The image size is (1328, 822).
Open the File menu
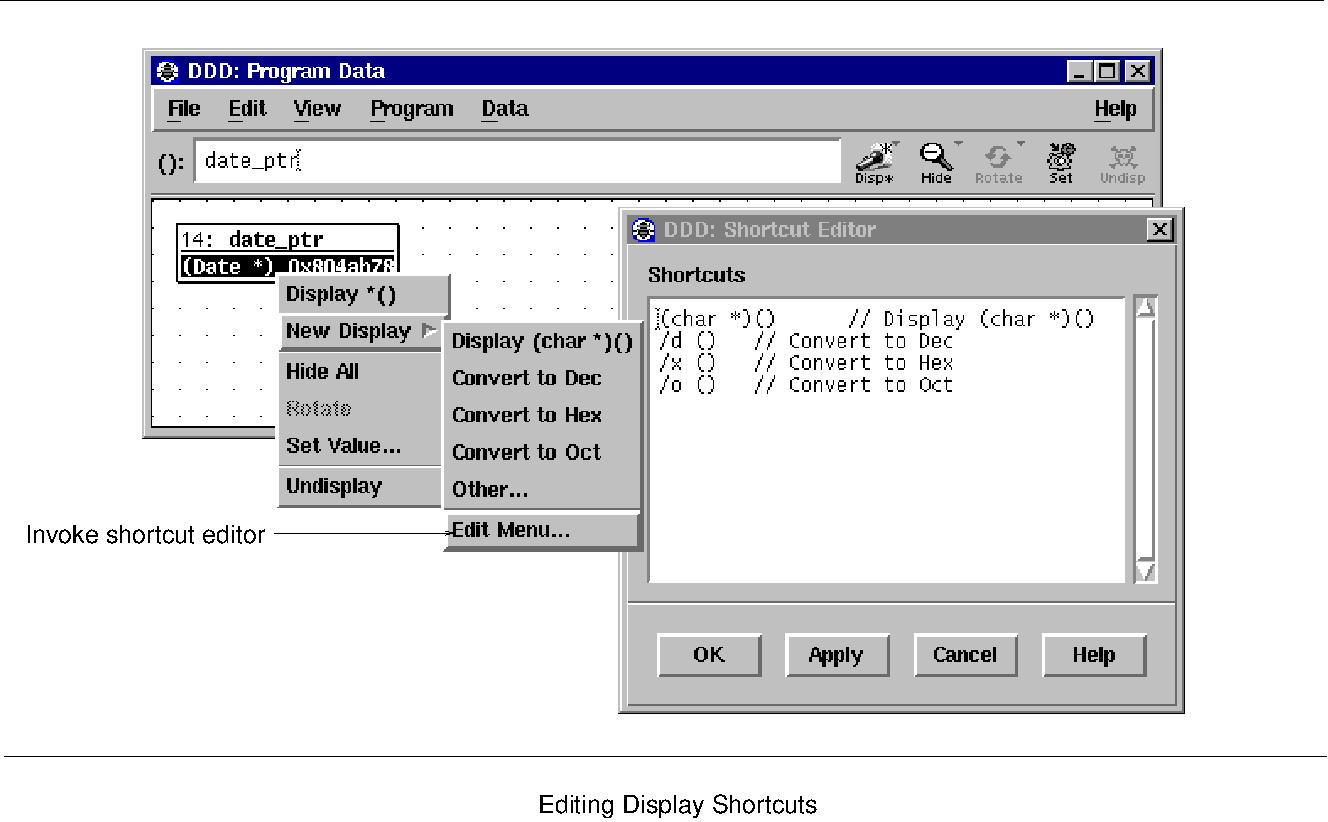pos(184,108)
